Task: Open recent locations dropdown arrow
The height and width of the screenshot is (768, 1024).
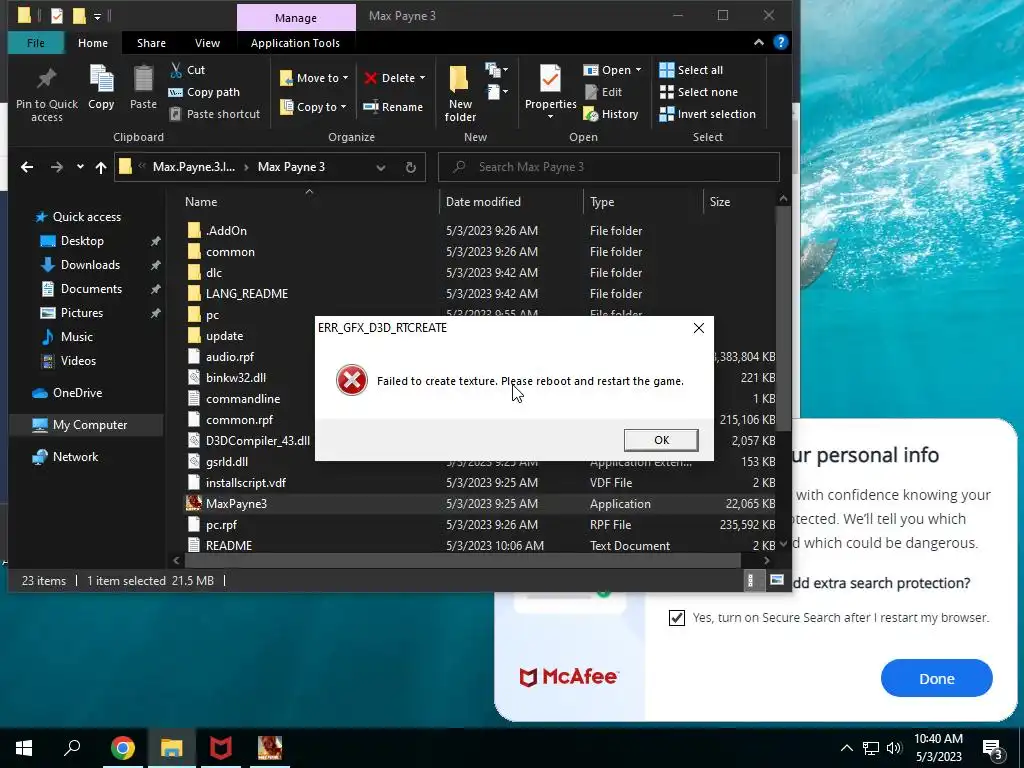Action: click(80, 167)
